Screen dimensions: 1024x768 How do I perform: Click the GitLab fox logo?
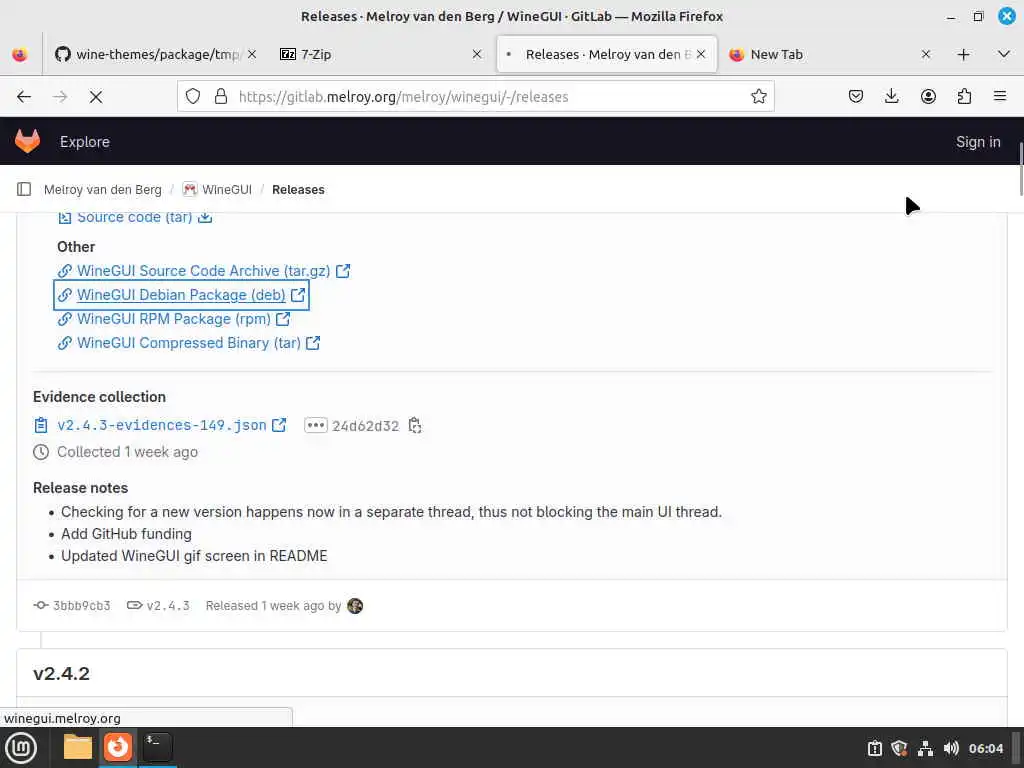point(27,141)
